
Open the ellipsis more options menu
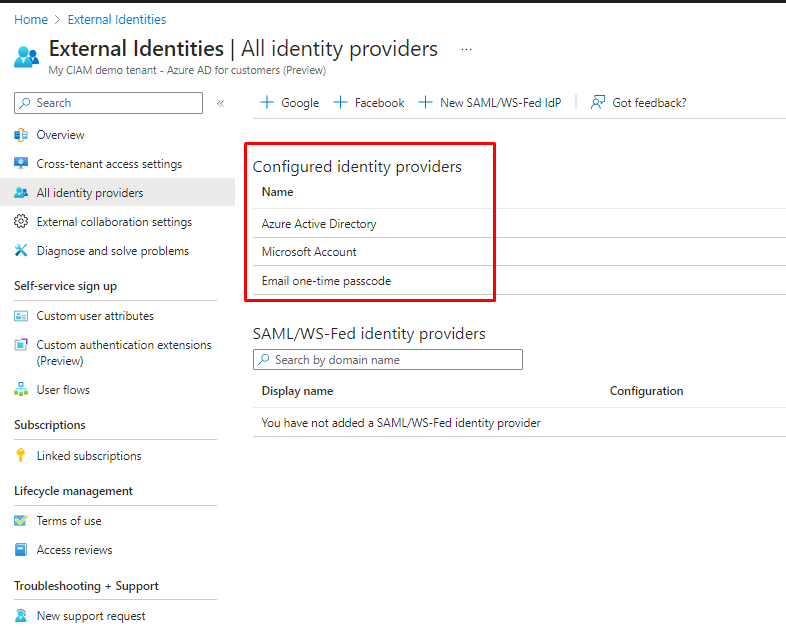466,49
